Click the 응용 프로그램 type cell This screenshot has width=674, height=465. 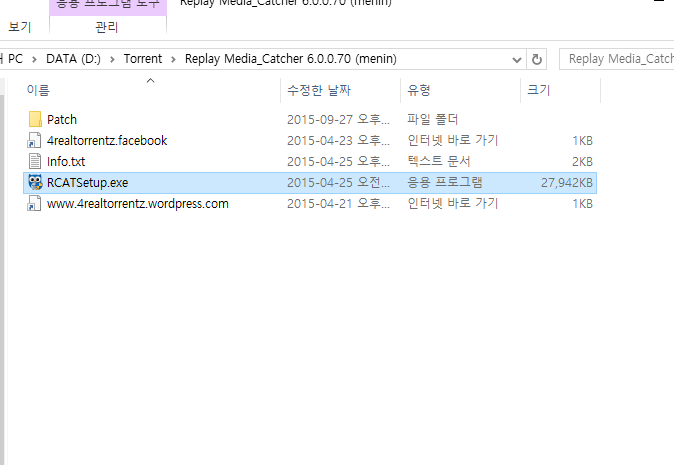coord(444,182)
